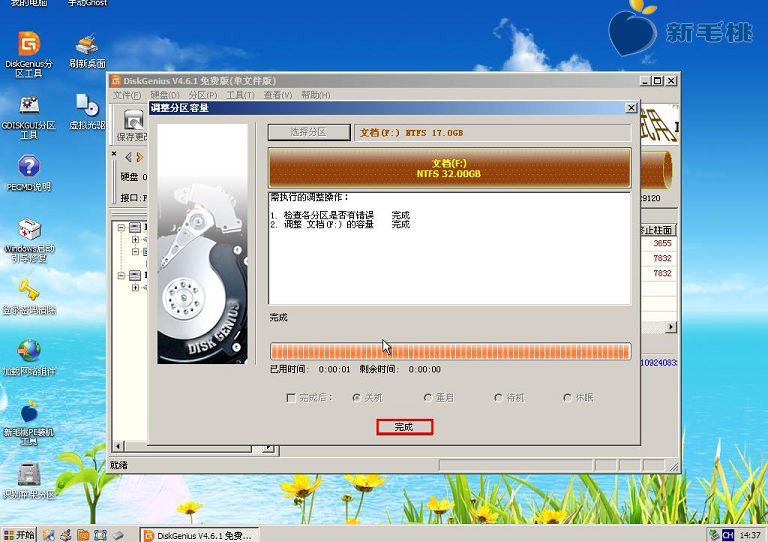Expand the plus node under the first disk
The height and width of the screenshot is (542, 768).
[x=136, y=240]
